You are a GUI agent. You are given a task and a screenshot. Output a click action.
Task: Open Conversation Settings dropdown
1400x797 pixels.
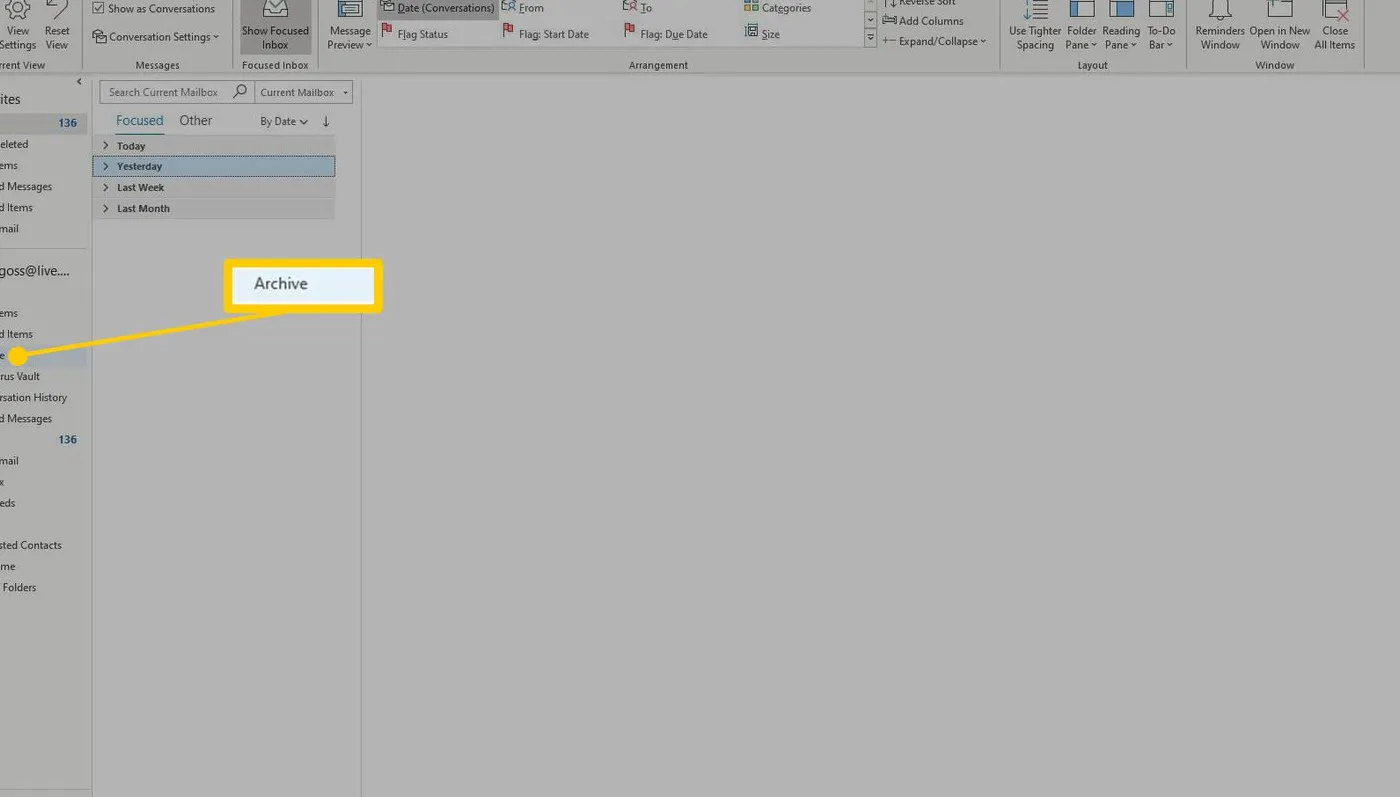pyautogui.click(x=156, y=36)
